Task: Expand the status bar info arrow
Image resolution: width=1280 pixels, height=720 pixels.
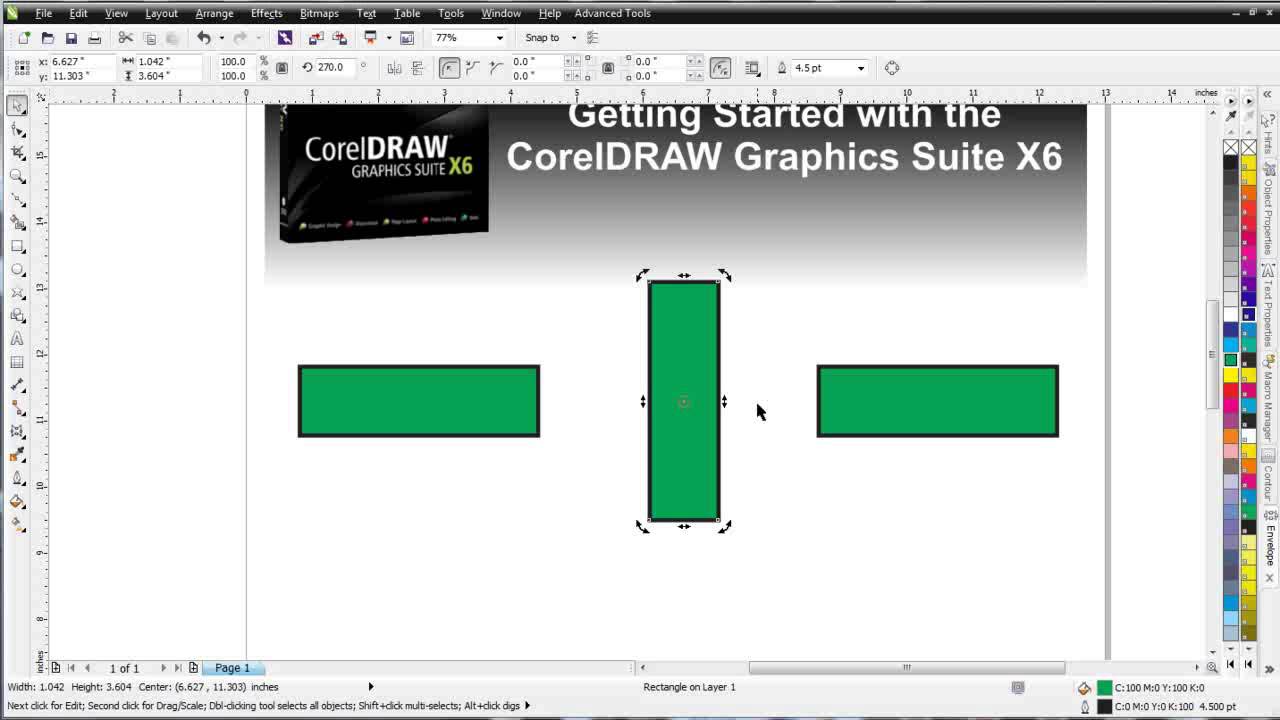Action: [371, 687]
